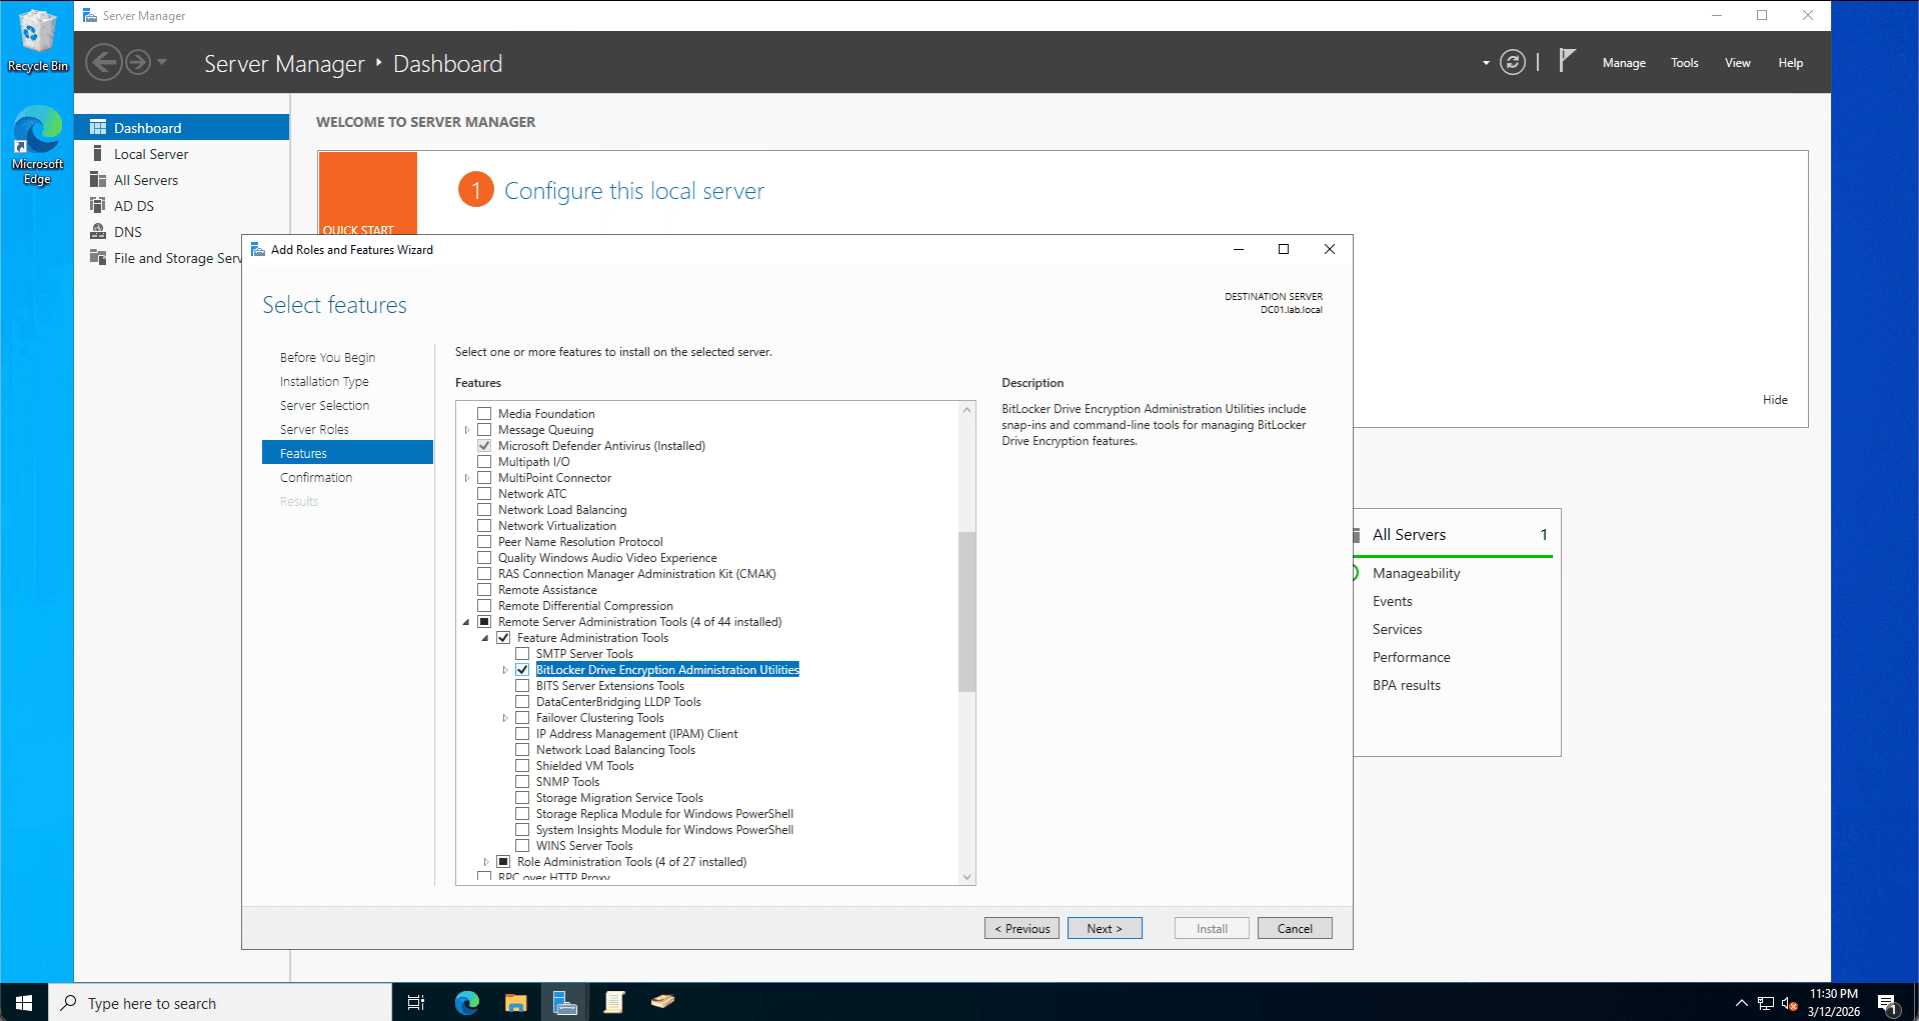Click the volume icon in system tray

[x=1789, y=1003]
